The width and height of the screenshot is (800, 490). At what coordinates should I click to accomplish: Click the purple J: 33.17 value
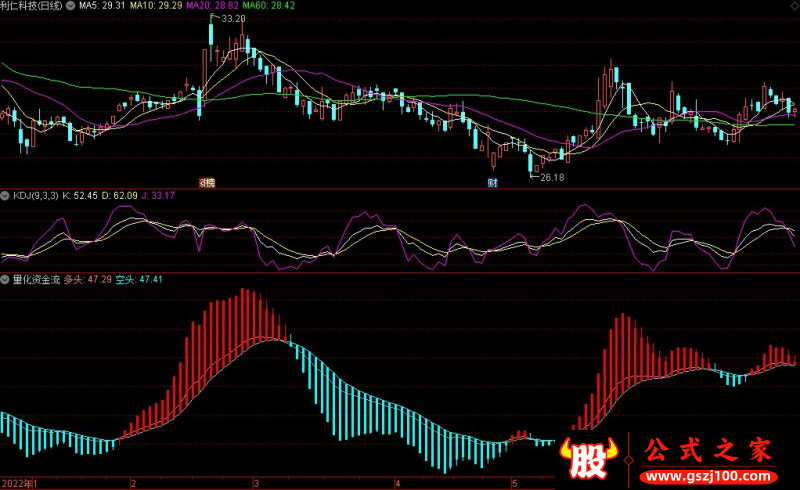click(x=158, y=195)
